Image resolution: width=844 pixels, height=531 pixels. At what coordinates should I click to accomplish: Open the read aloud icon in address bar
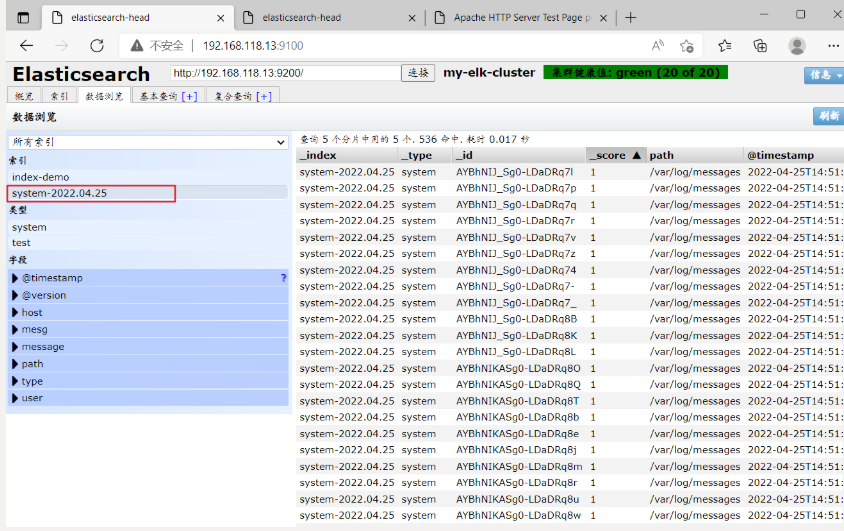(x=657, y=46)
